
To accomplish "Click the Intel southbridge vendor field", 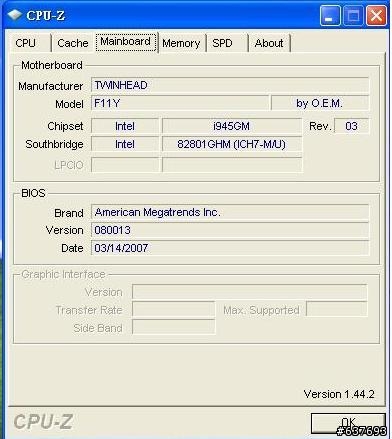I will 125,144.
